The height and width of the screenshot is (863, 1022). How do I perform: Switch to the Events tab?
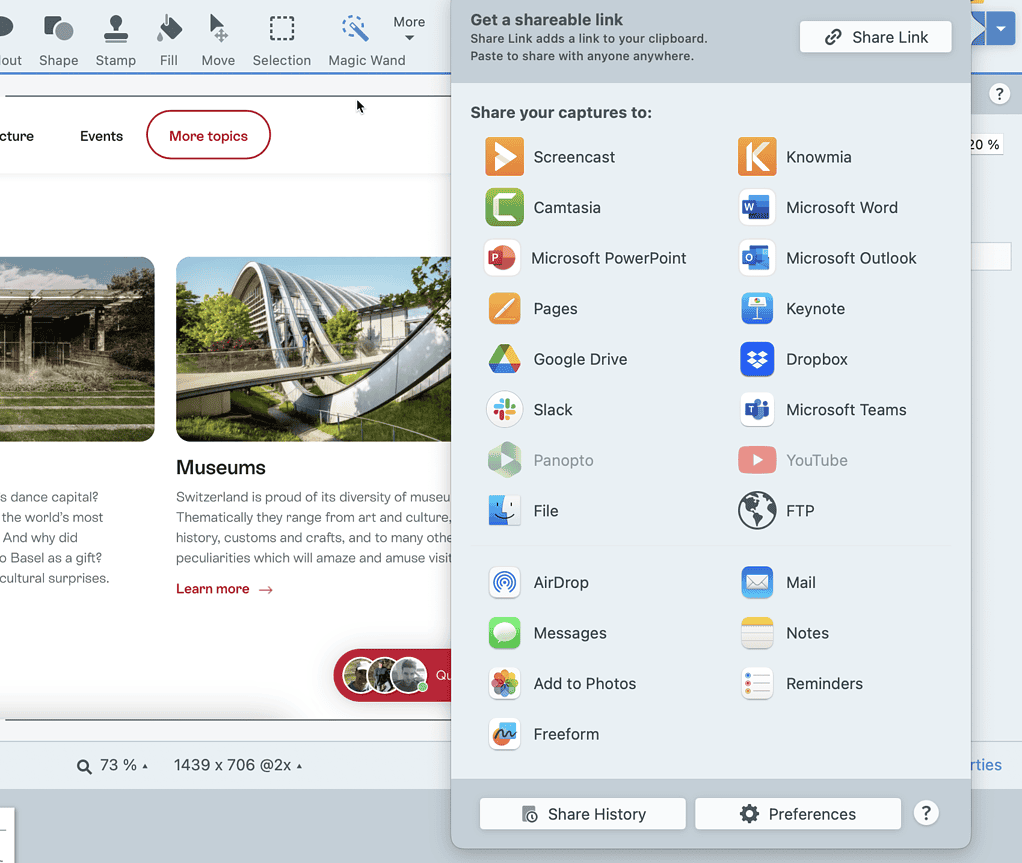(101, 135)
